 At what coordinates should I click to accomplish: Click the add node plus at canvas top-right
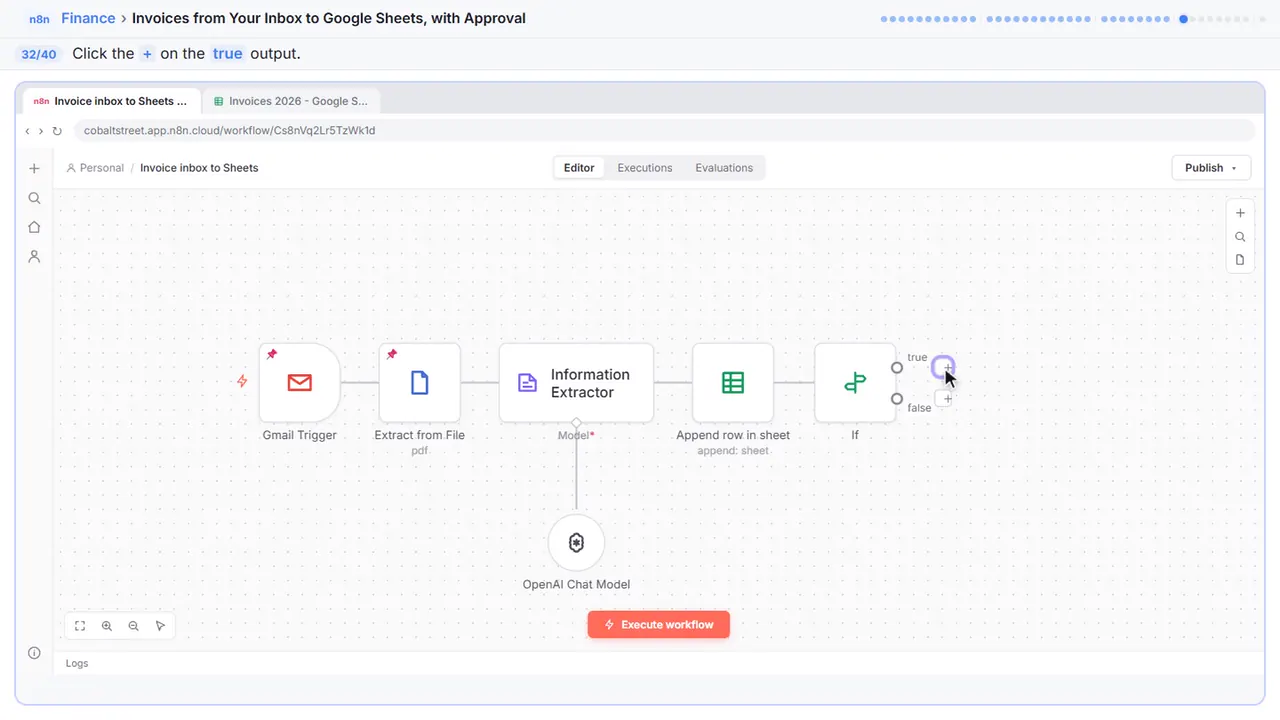click(1240, 213)
